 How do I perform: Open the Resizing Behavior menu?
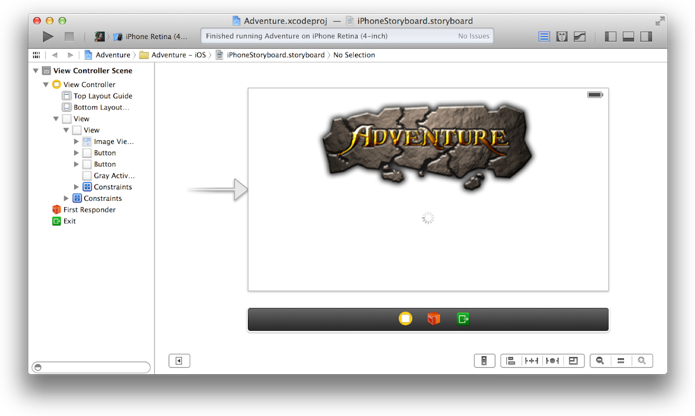[x=573, y=361]
